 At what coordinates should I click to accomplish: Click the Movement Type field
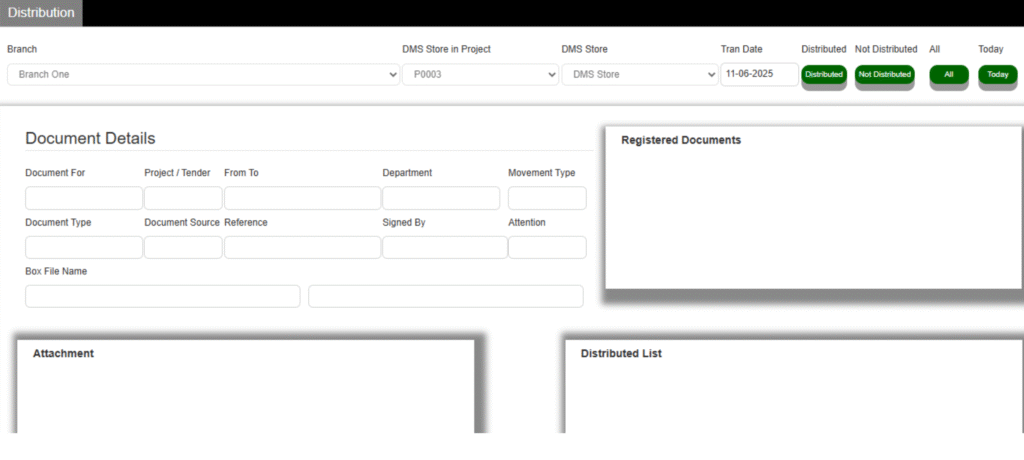click(x=547, y=198)
